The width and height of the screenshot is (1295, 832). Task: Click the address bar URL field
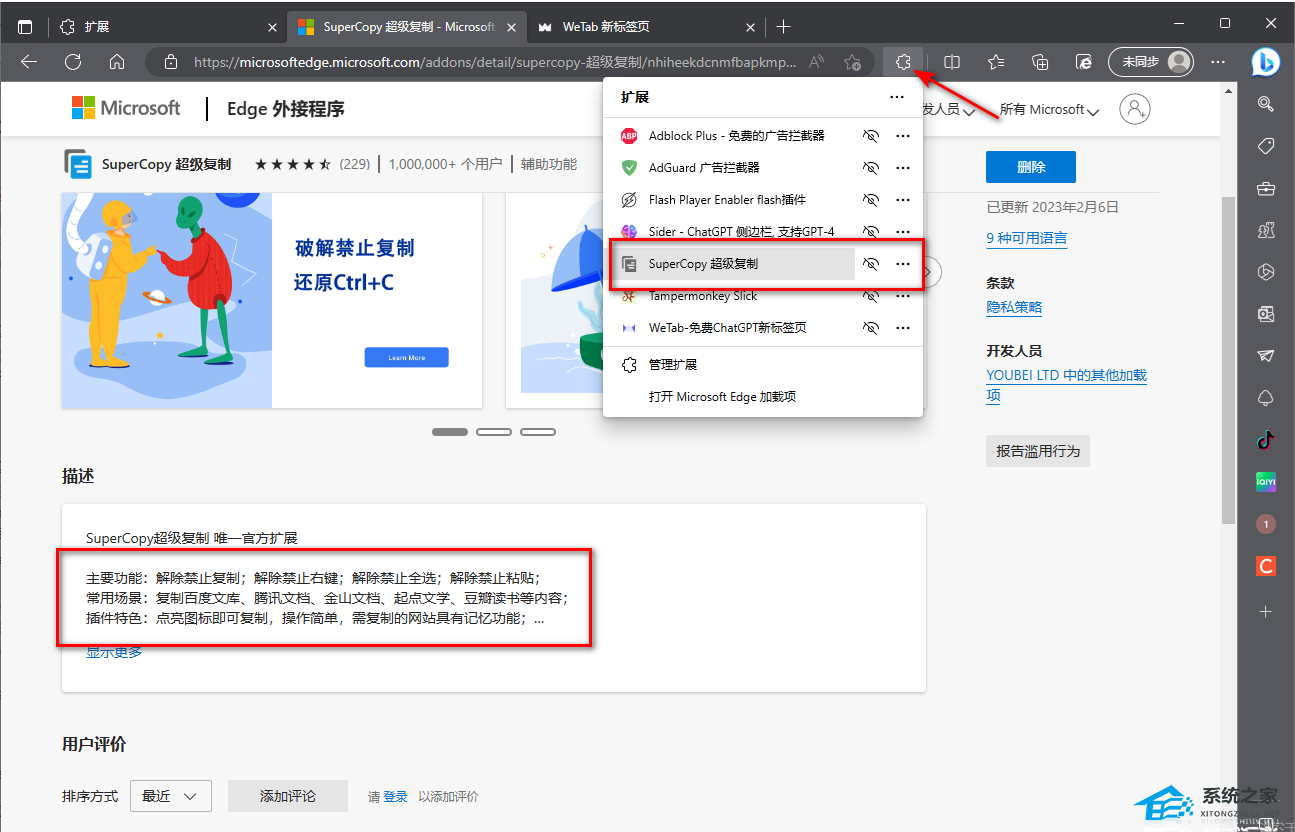click(x=495, y=62)
